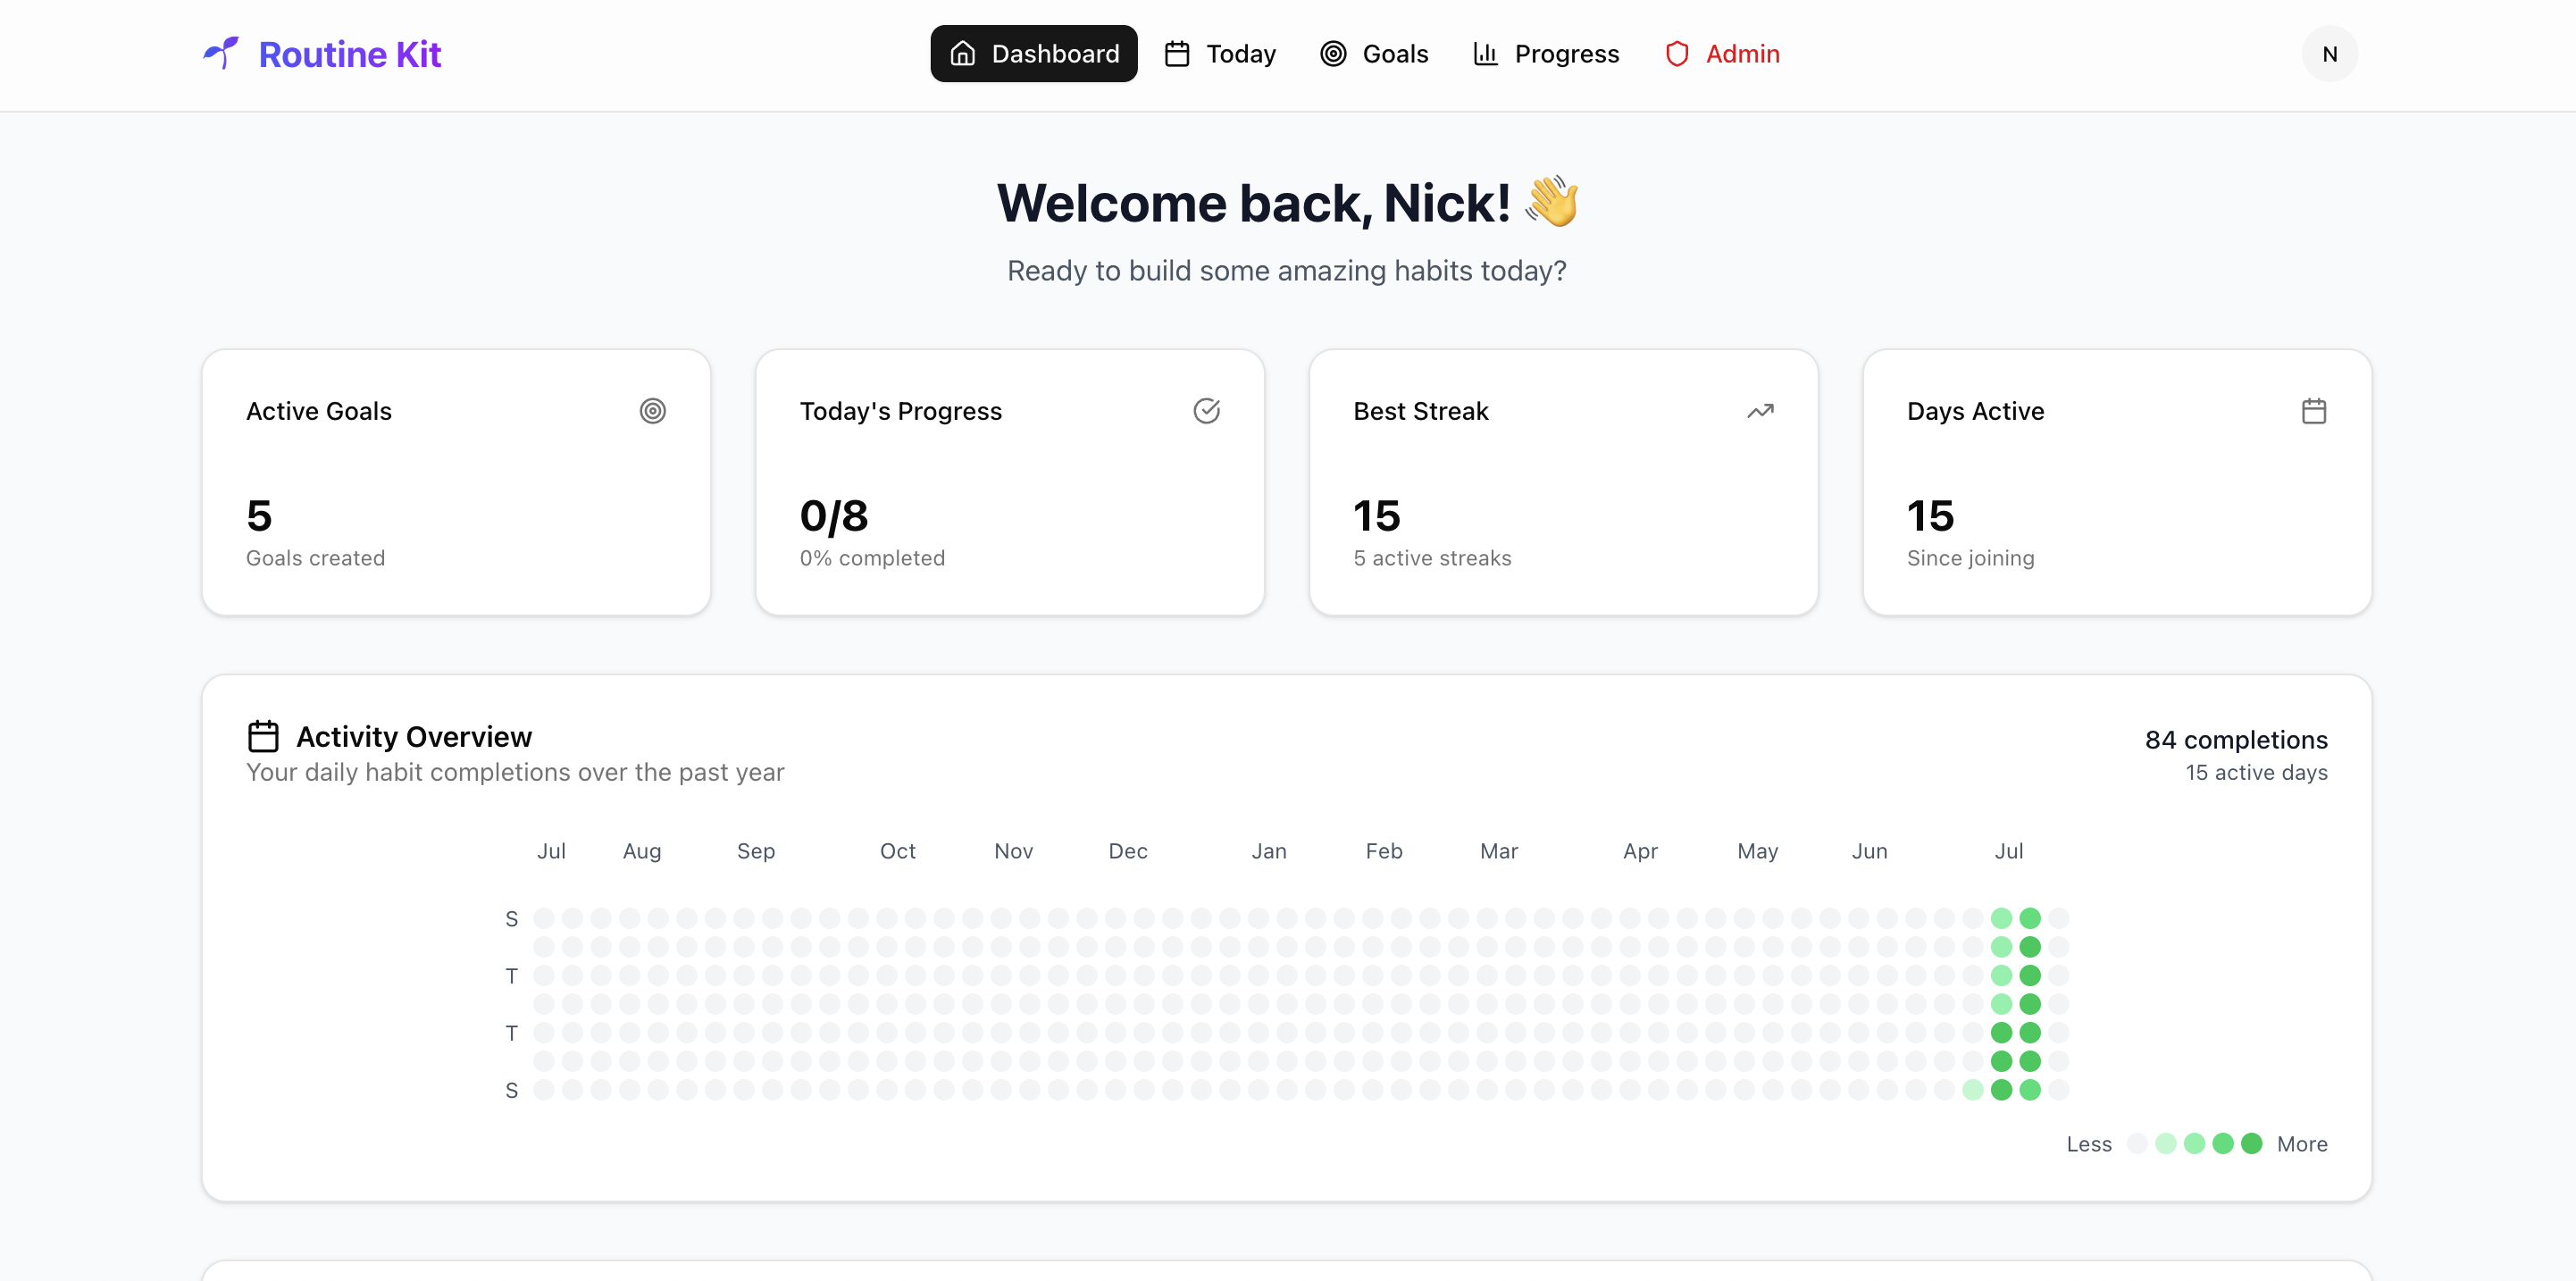Click the shield icon next to Admin
2576x1281 pixels.
[1677, 54]
